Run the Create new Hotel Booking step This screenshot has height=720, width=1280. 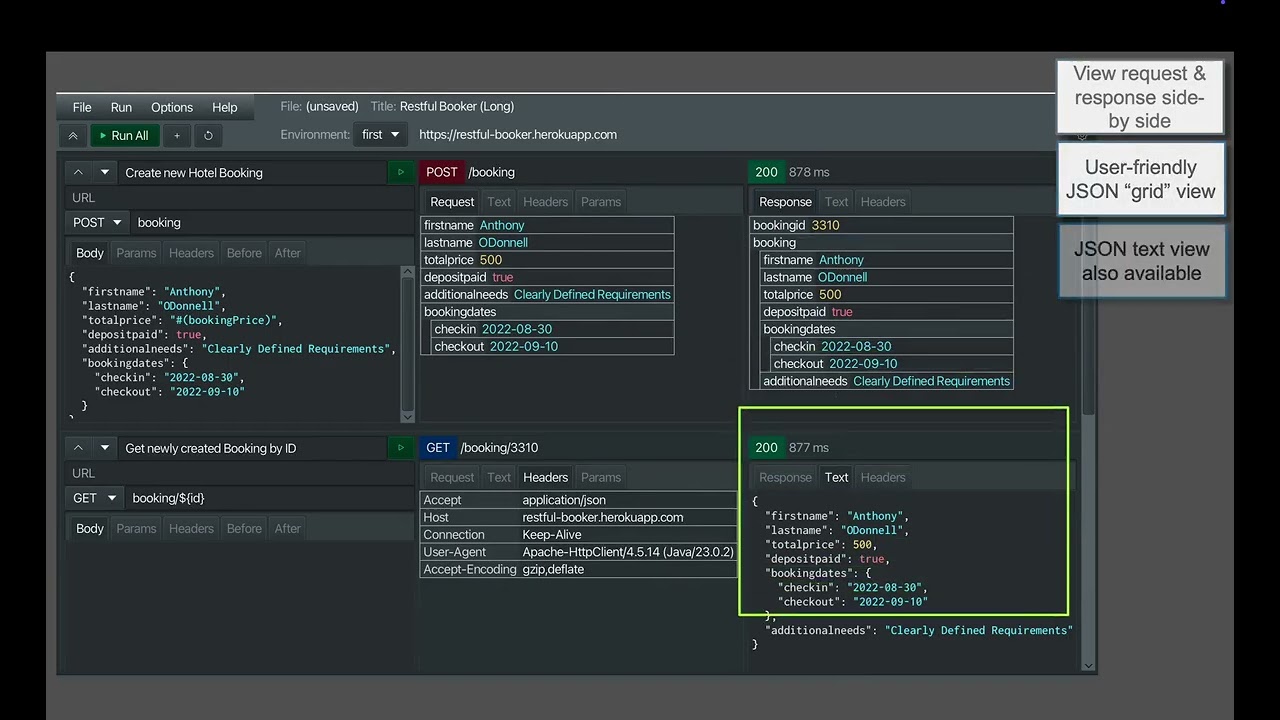click(x=401, y=172)
